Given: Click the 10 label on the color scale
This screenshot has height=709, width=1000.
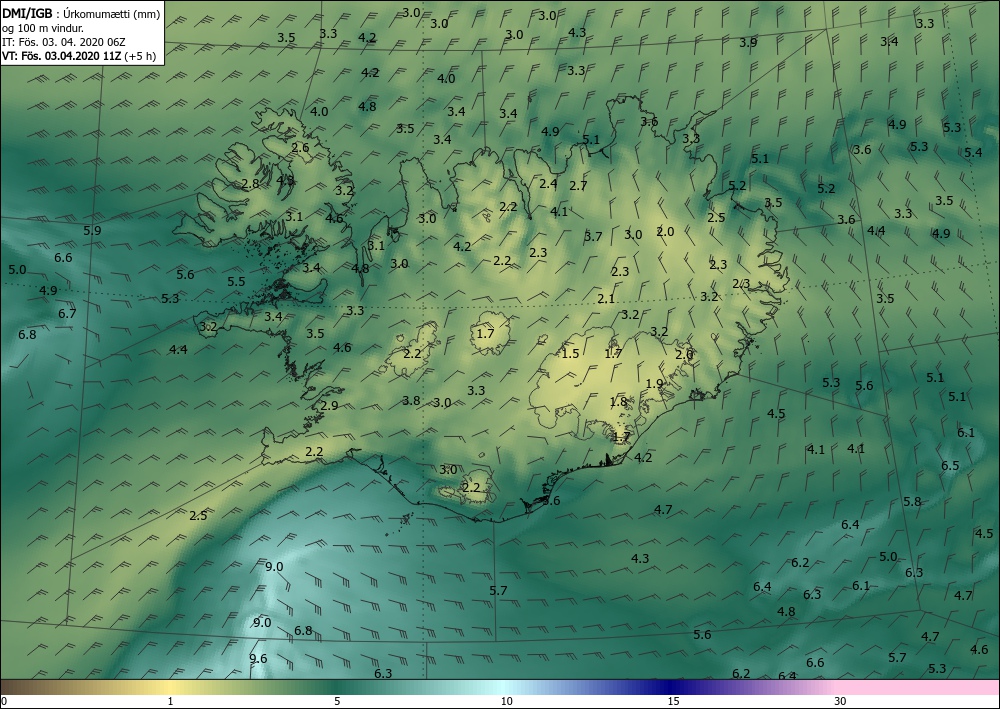Looking at the screenshot, I should click(506, 701).
